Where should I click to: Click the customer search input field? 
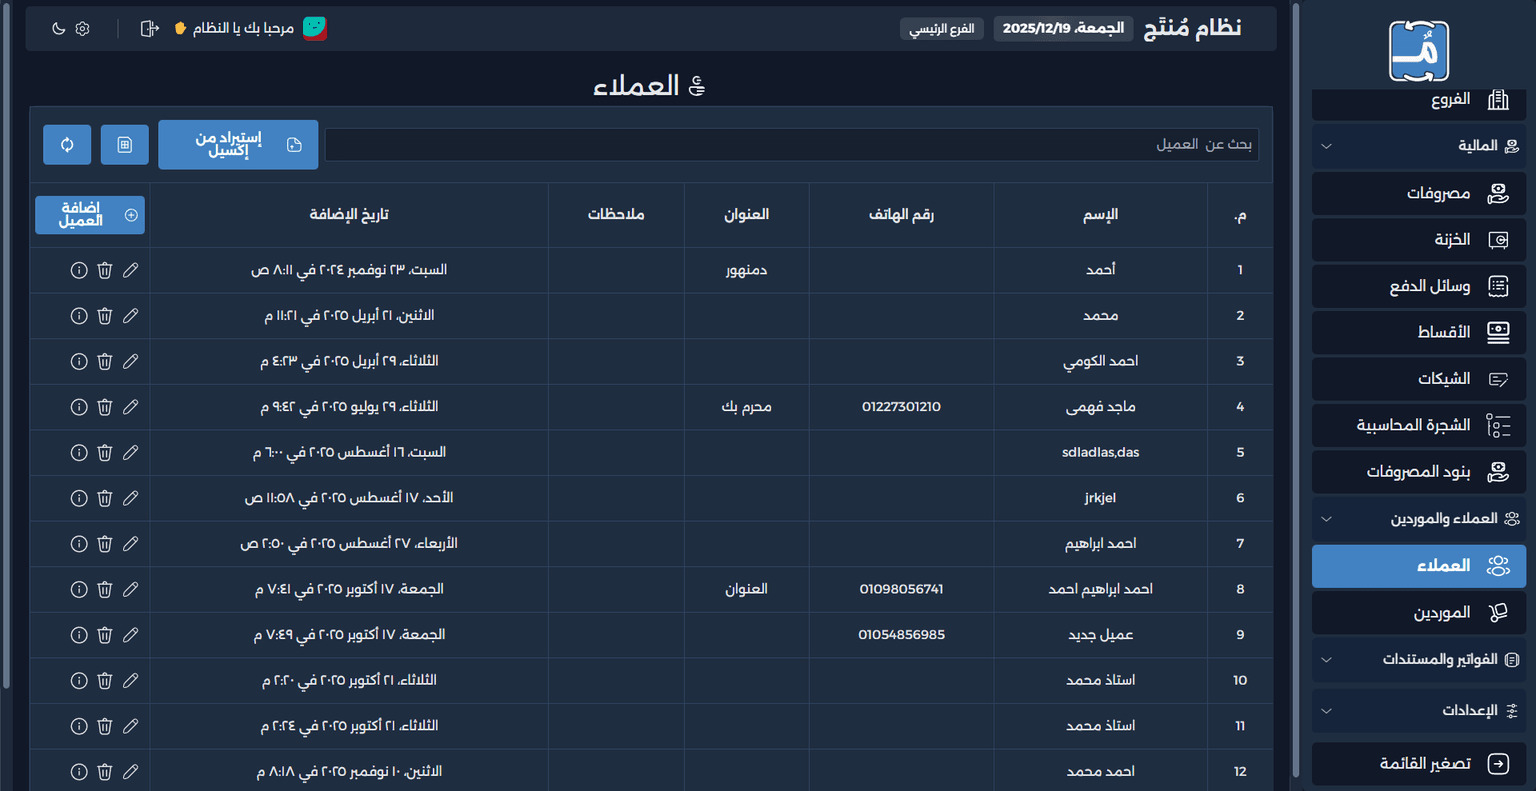(790, 145)
